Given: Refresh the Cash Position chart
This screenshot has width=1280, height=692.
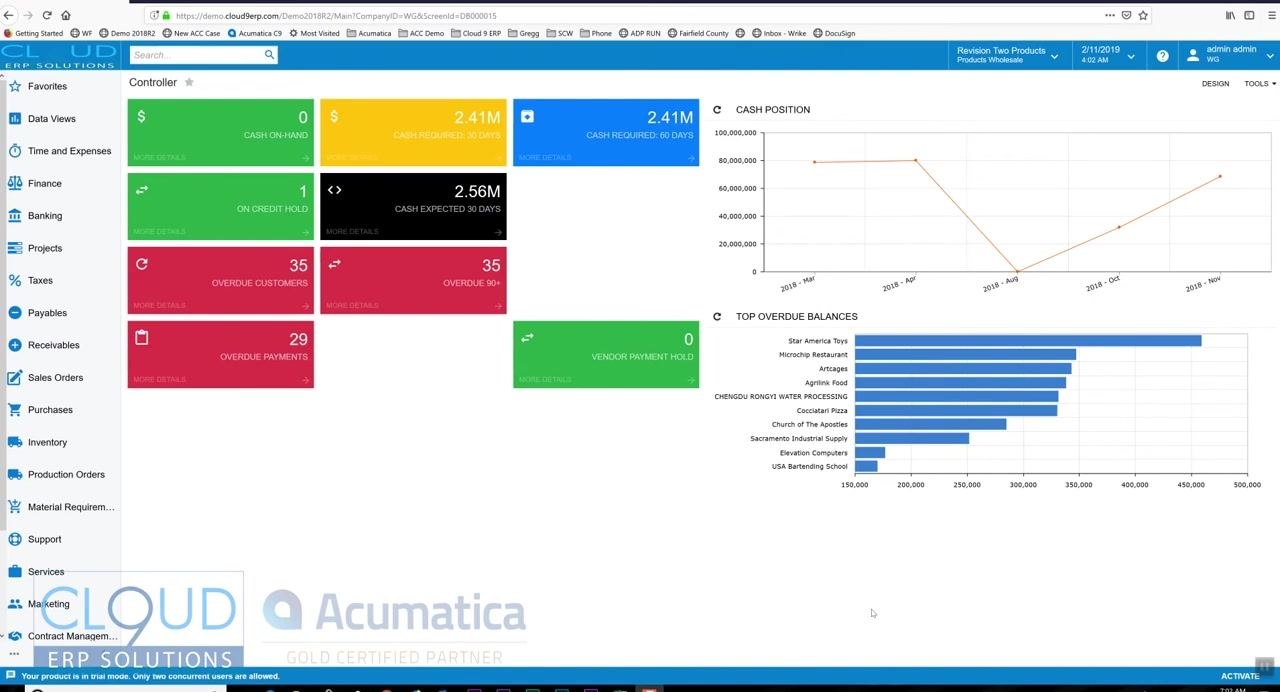Looking at the screenshot, I should [717, 110].
